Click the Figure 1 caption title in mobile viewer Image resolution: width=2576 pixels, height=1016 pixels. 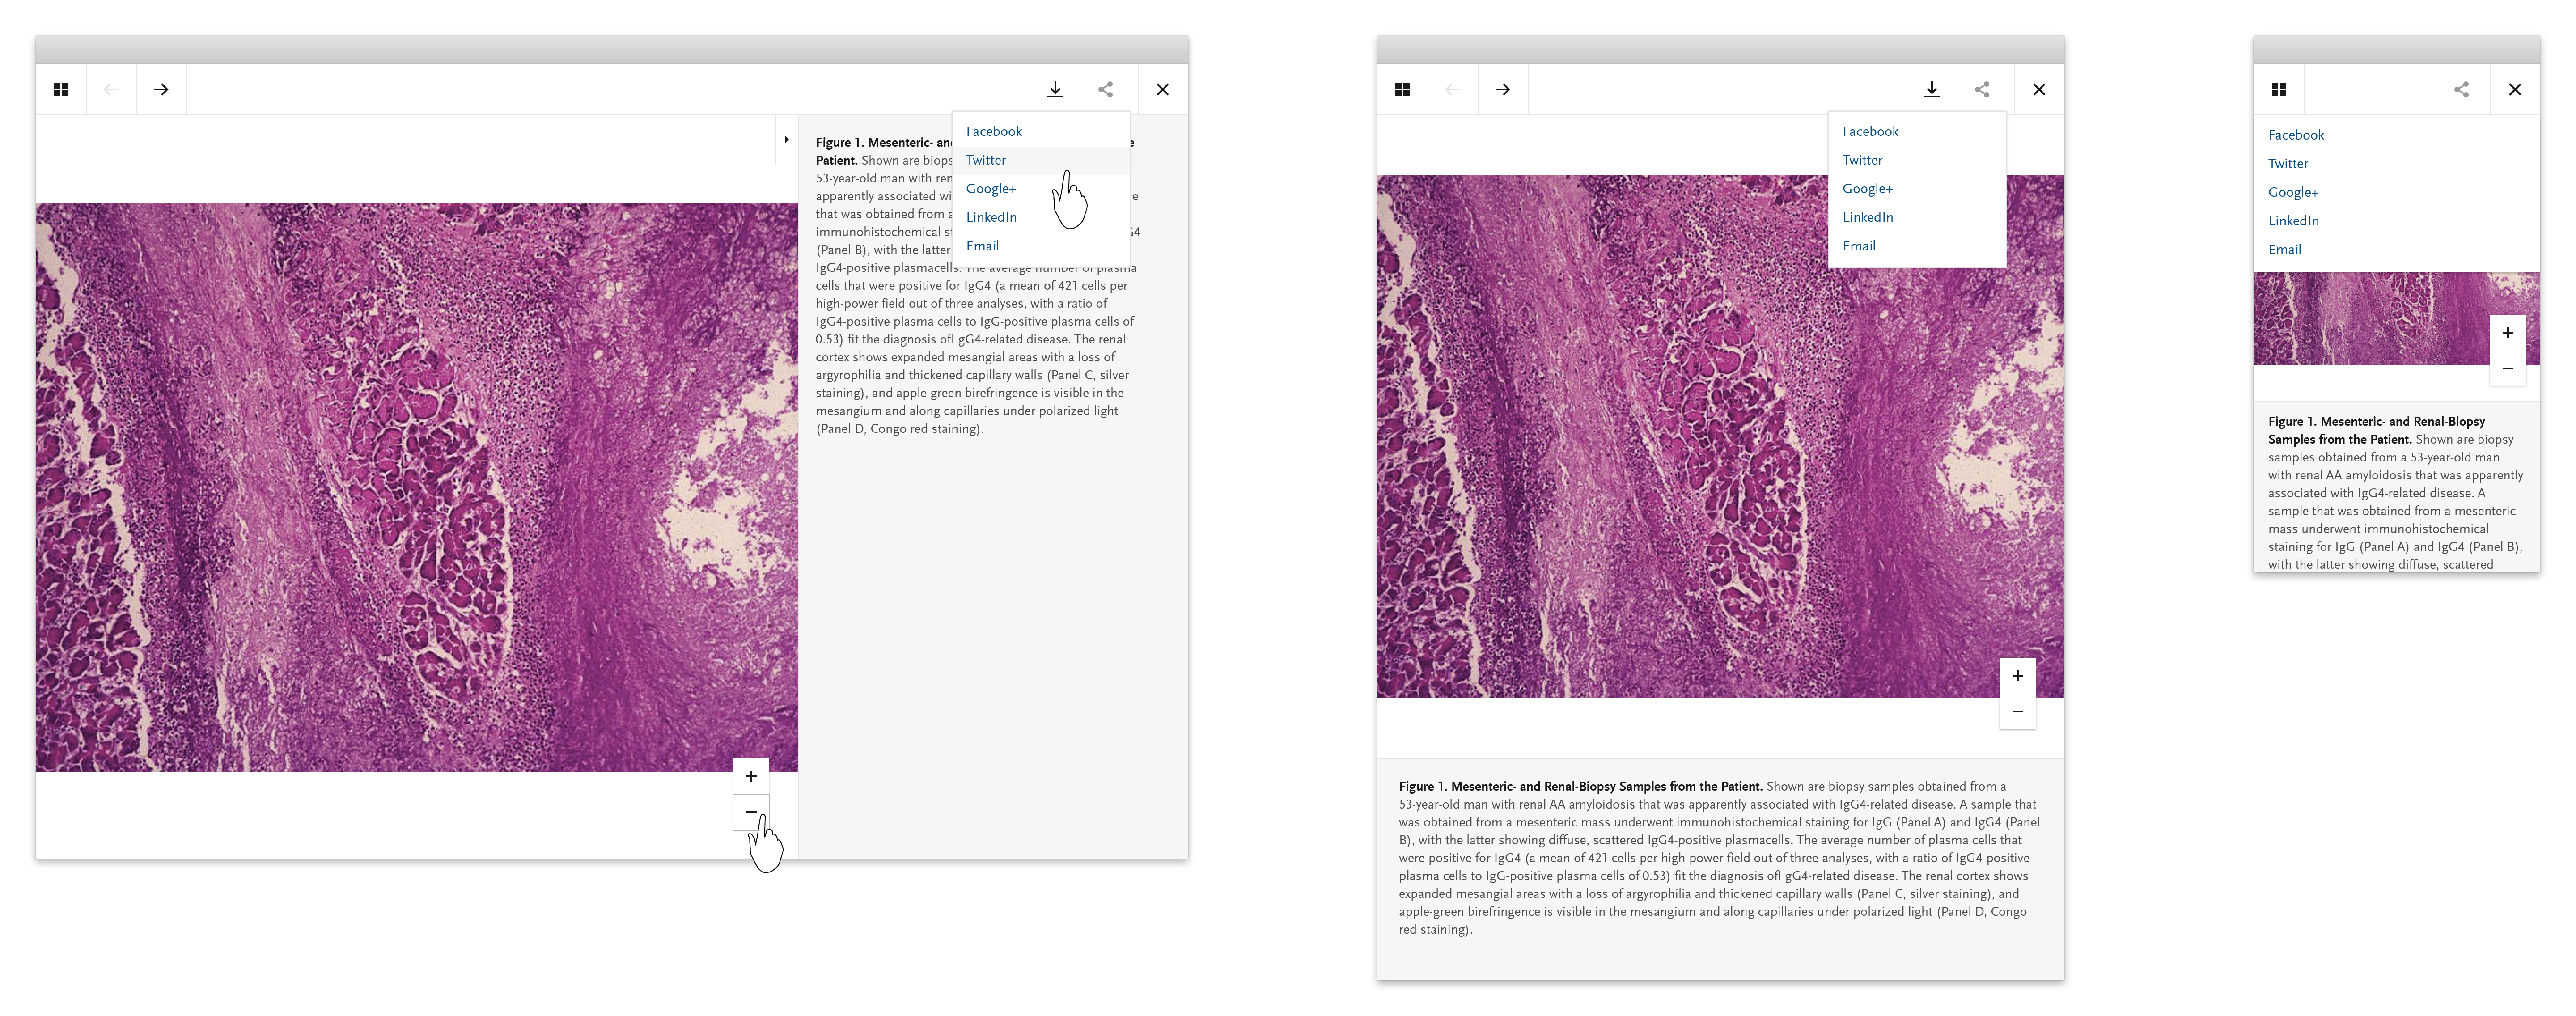coord(2376,431)
